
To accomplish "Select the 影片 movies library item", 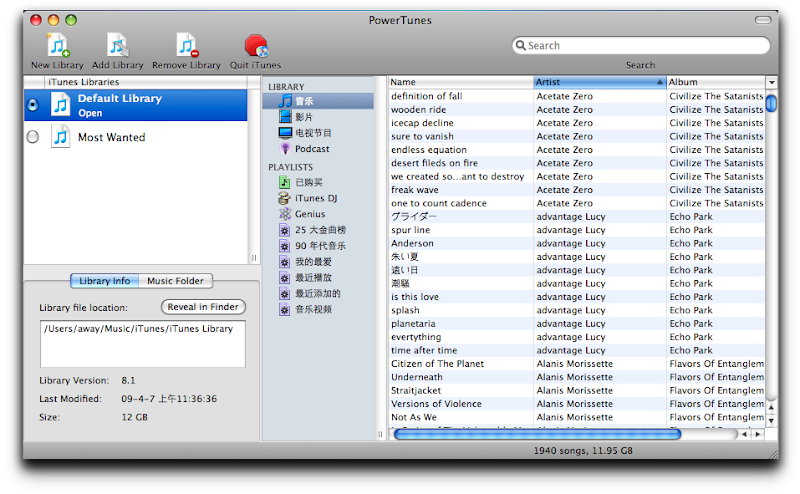I will [x=304, y=117].
